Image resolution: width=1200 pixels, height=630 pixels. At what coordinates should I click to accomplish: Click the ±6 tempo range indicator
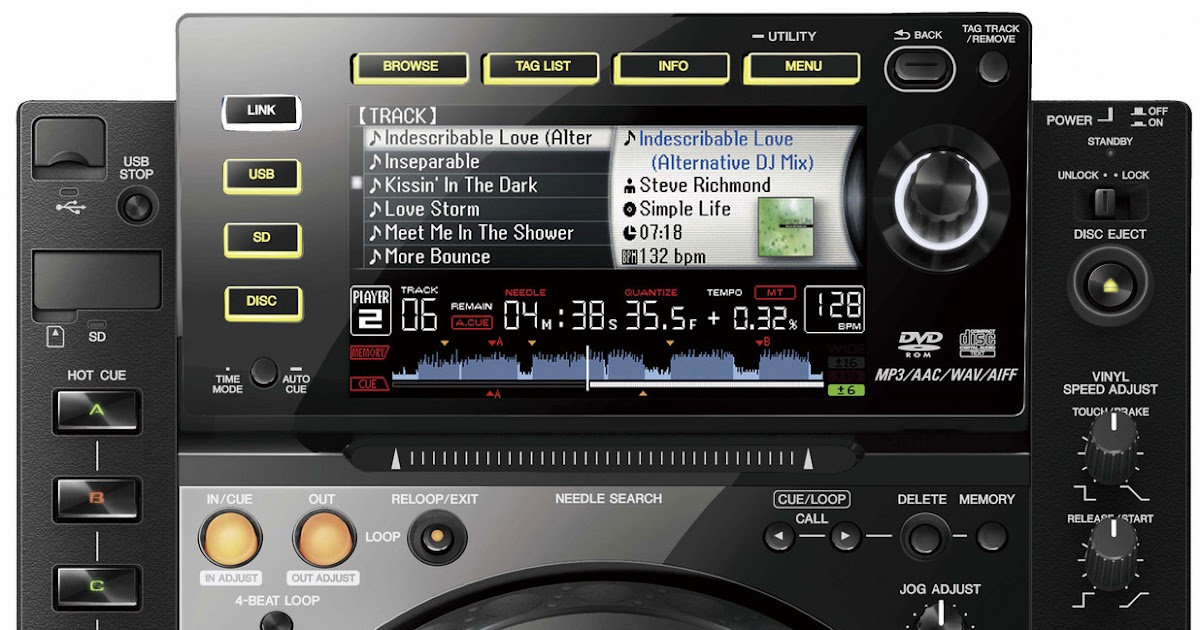coord(846,389)
